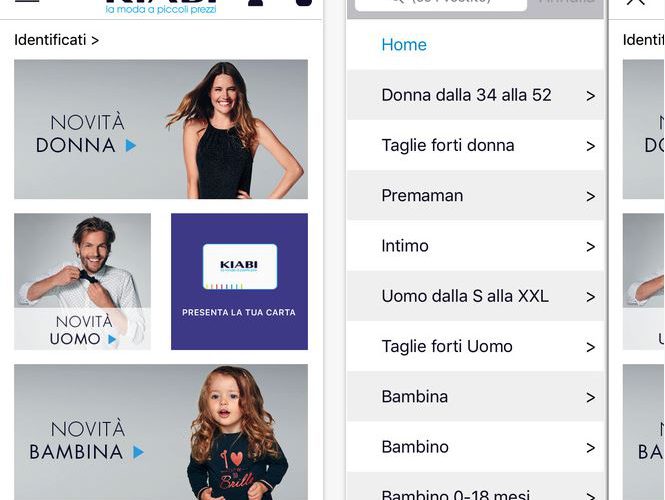Screen dimensions: 665x500
Task: Tap the Kiabi card icon
Action: 240,266
